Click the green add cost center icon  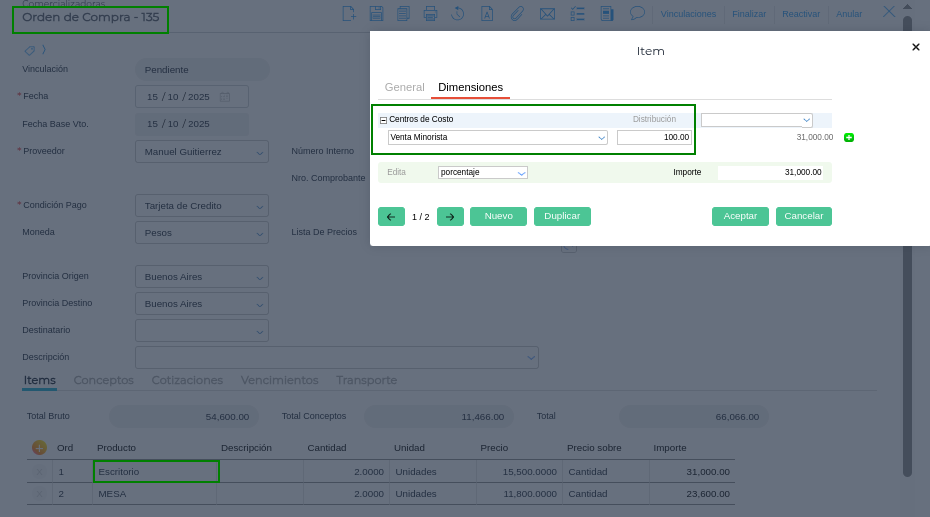849,137
